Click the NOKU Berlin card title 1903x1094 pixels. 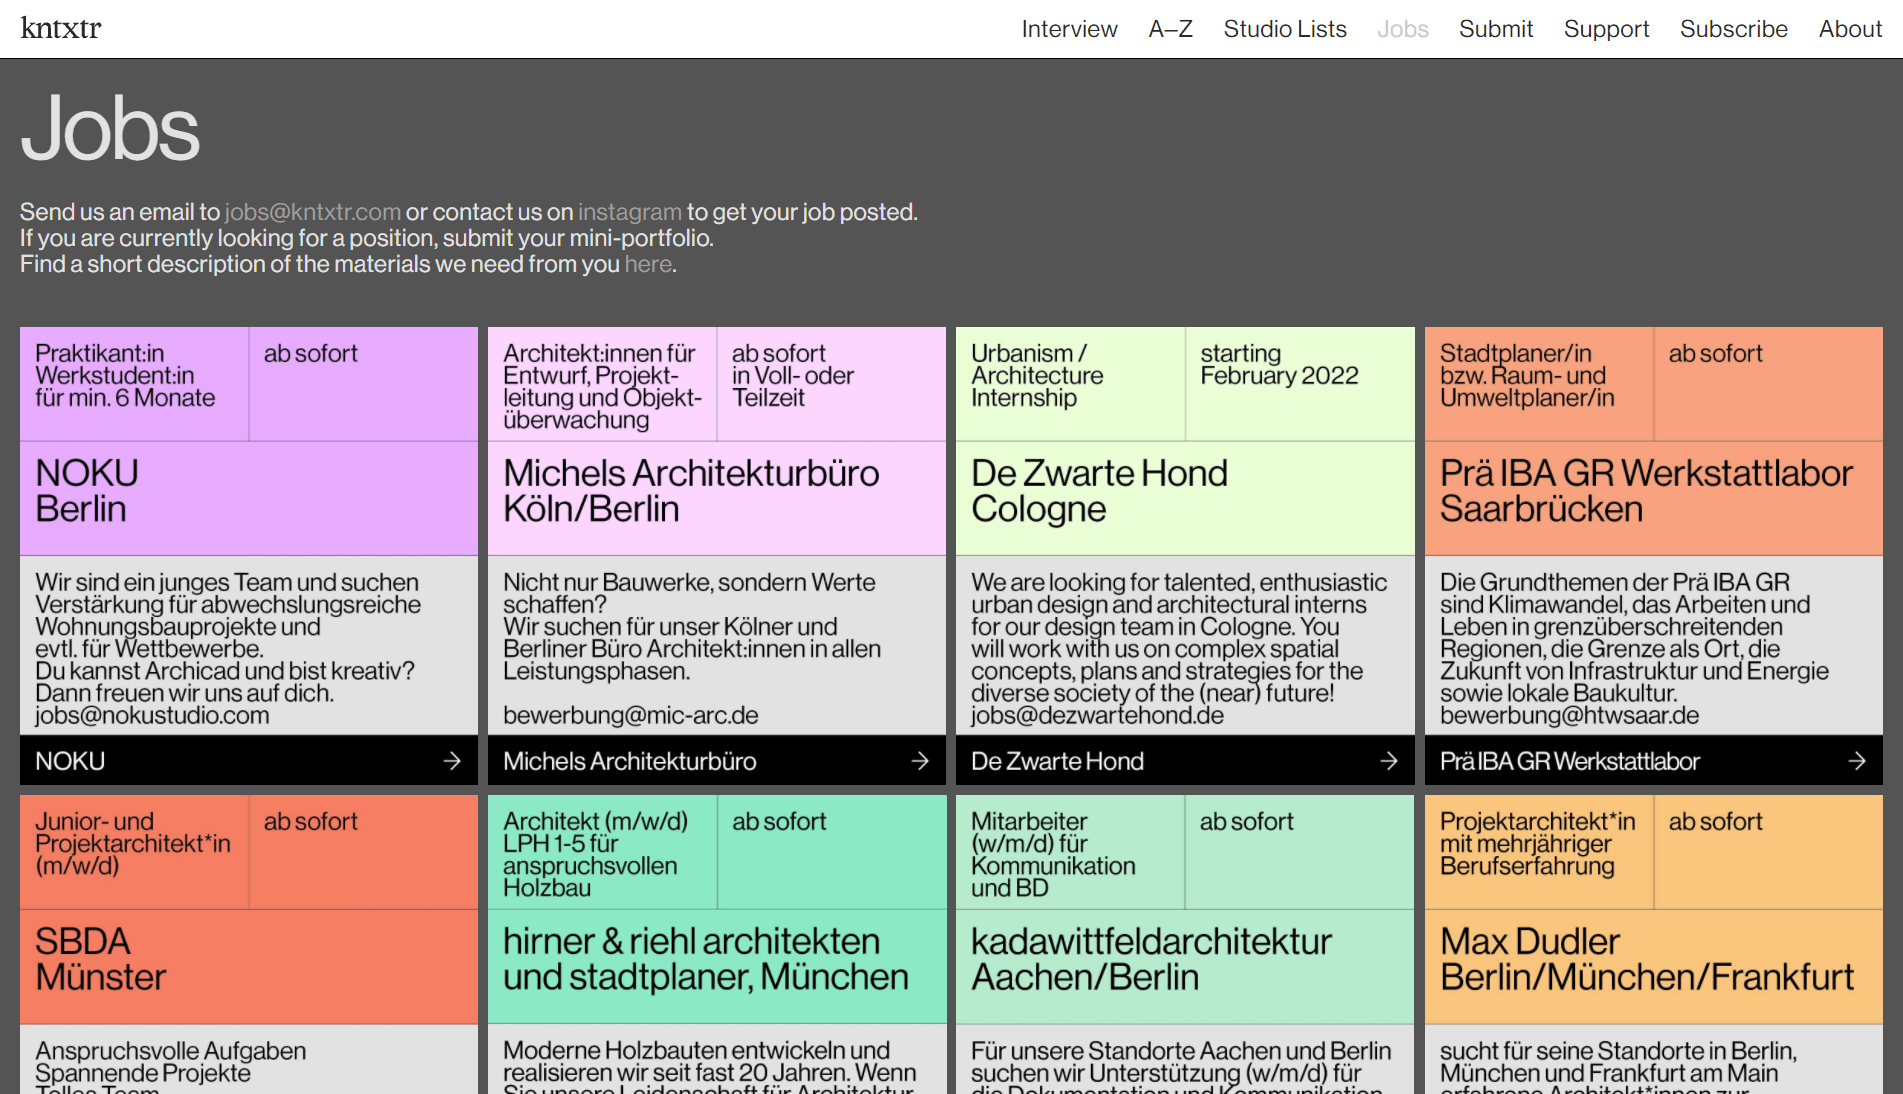point(87,491)
